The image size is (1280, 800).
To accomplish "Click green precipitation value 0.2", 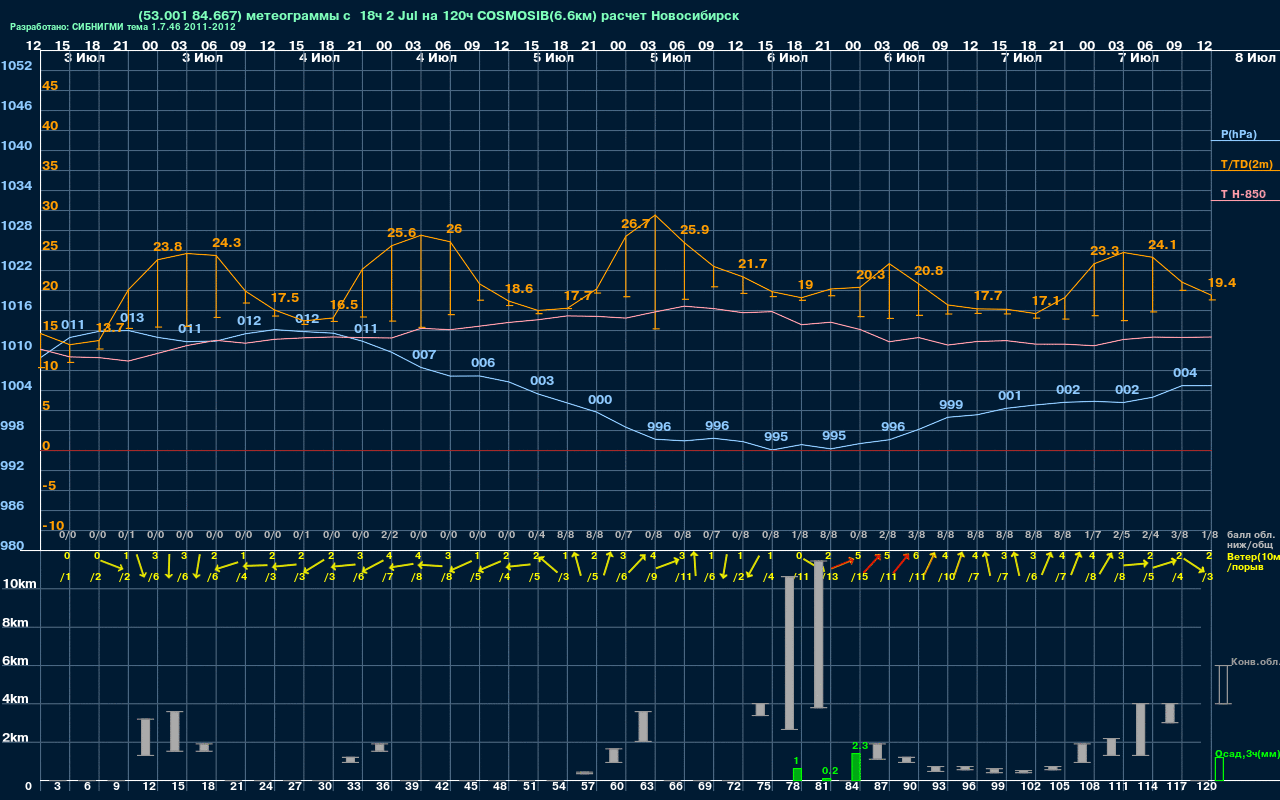I will pyautogui.click(x=830, y=771).
